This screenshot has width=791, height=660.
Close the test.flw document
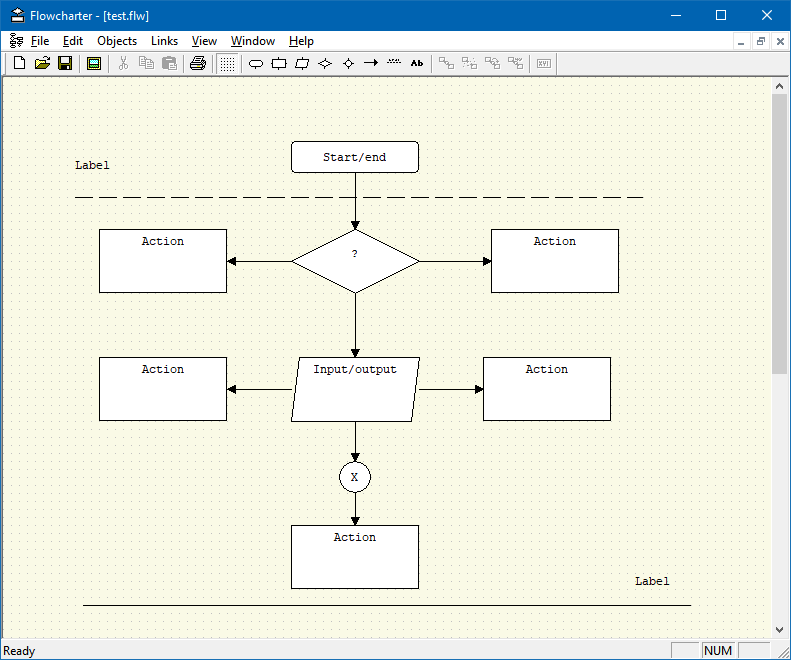(x=780, y=41)
